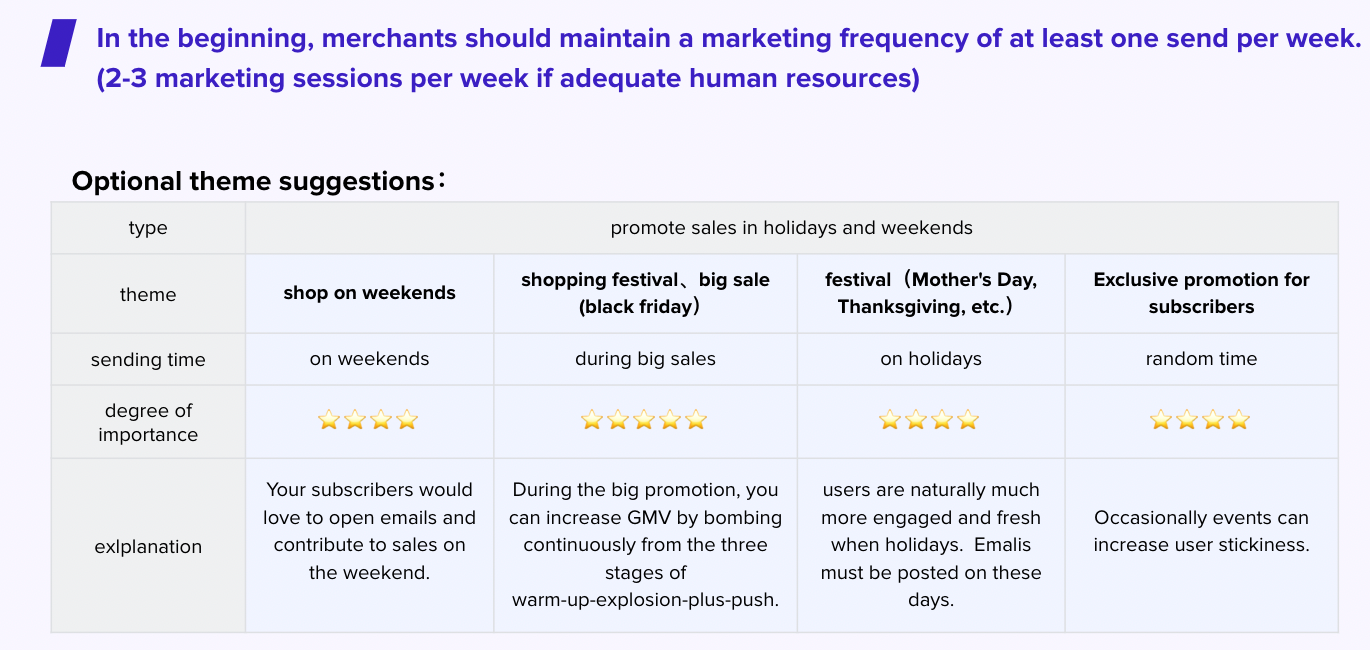The width and height of the screenshot is (1370, 650).
Task: Click the "random time" sending time cell
Action: click(x=1201, y=359)
